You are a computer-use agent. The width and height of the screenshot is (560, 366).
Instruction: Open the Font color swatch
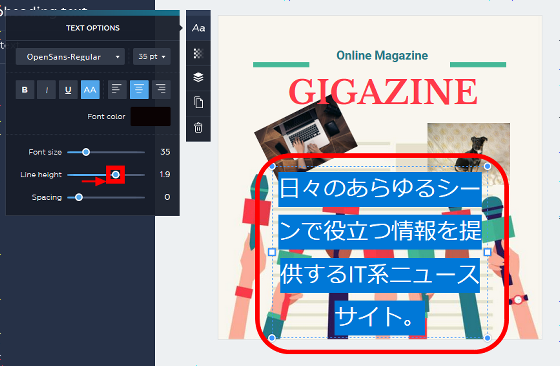coord(150,116)
